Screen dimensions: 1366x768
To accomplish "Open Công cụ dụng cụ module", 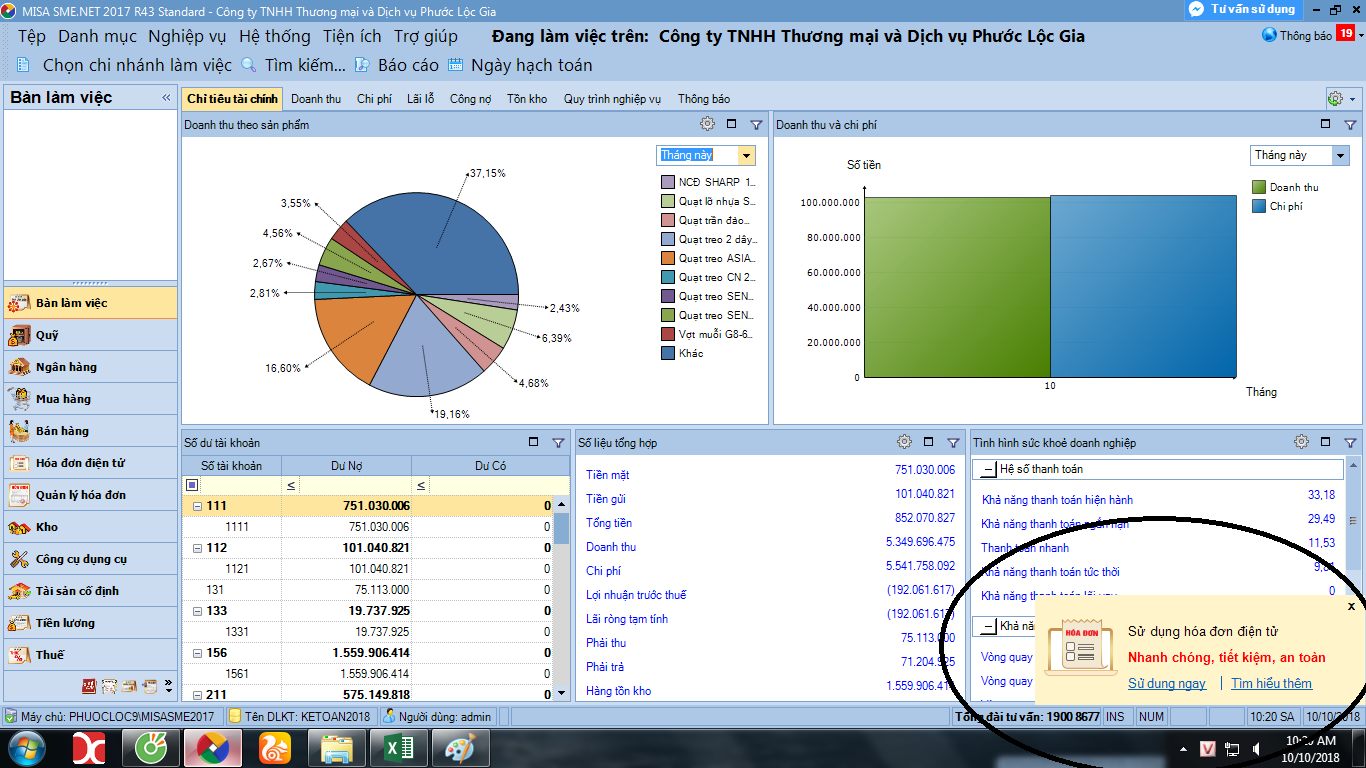I will pyautogui.click(x=90, y=559).
